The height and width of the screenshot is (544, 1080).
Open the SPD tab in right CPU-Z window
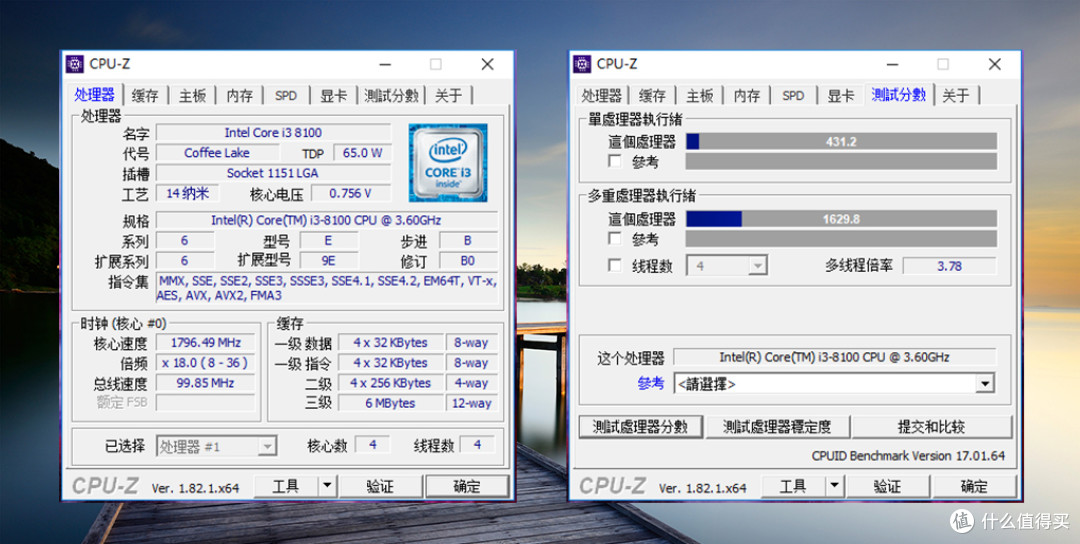point(793,96)
